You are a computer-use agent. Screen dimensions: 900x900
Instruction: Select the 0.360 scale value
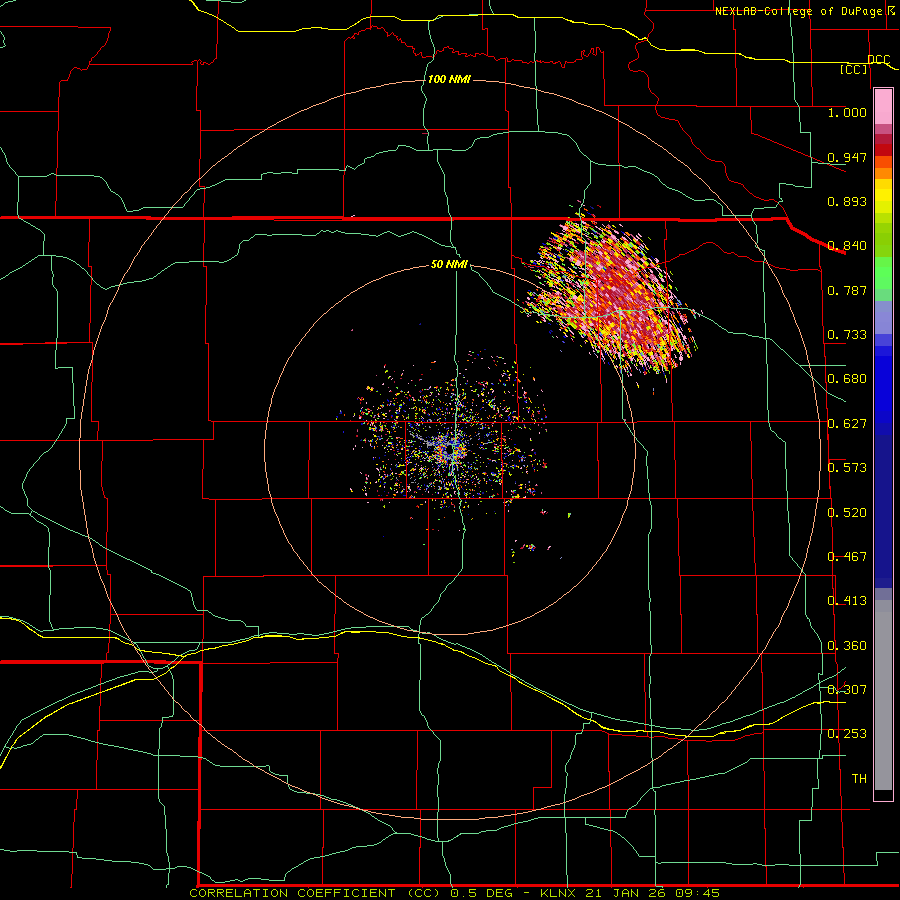coord(847,646)
